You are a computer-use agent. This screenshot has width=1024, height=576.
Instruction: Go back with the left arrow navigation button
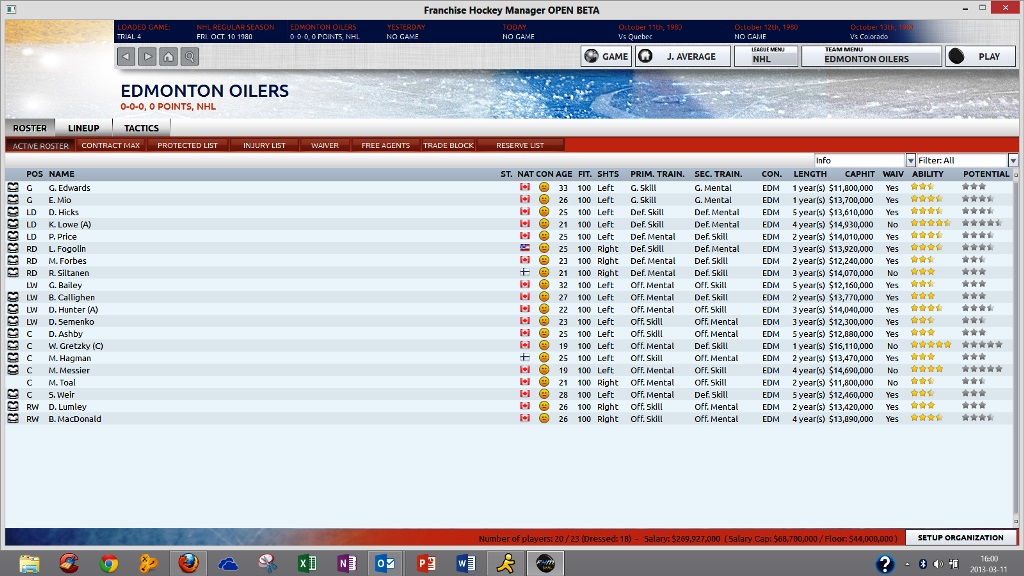click(126, 57)
